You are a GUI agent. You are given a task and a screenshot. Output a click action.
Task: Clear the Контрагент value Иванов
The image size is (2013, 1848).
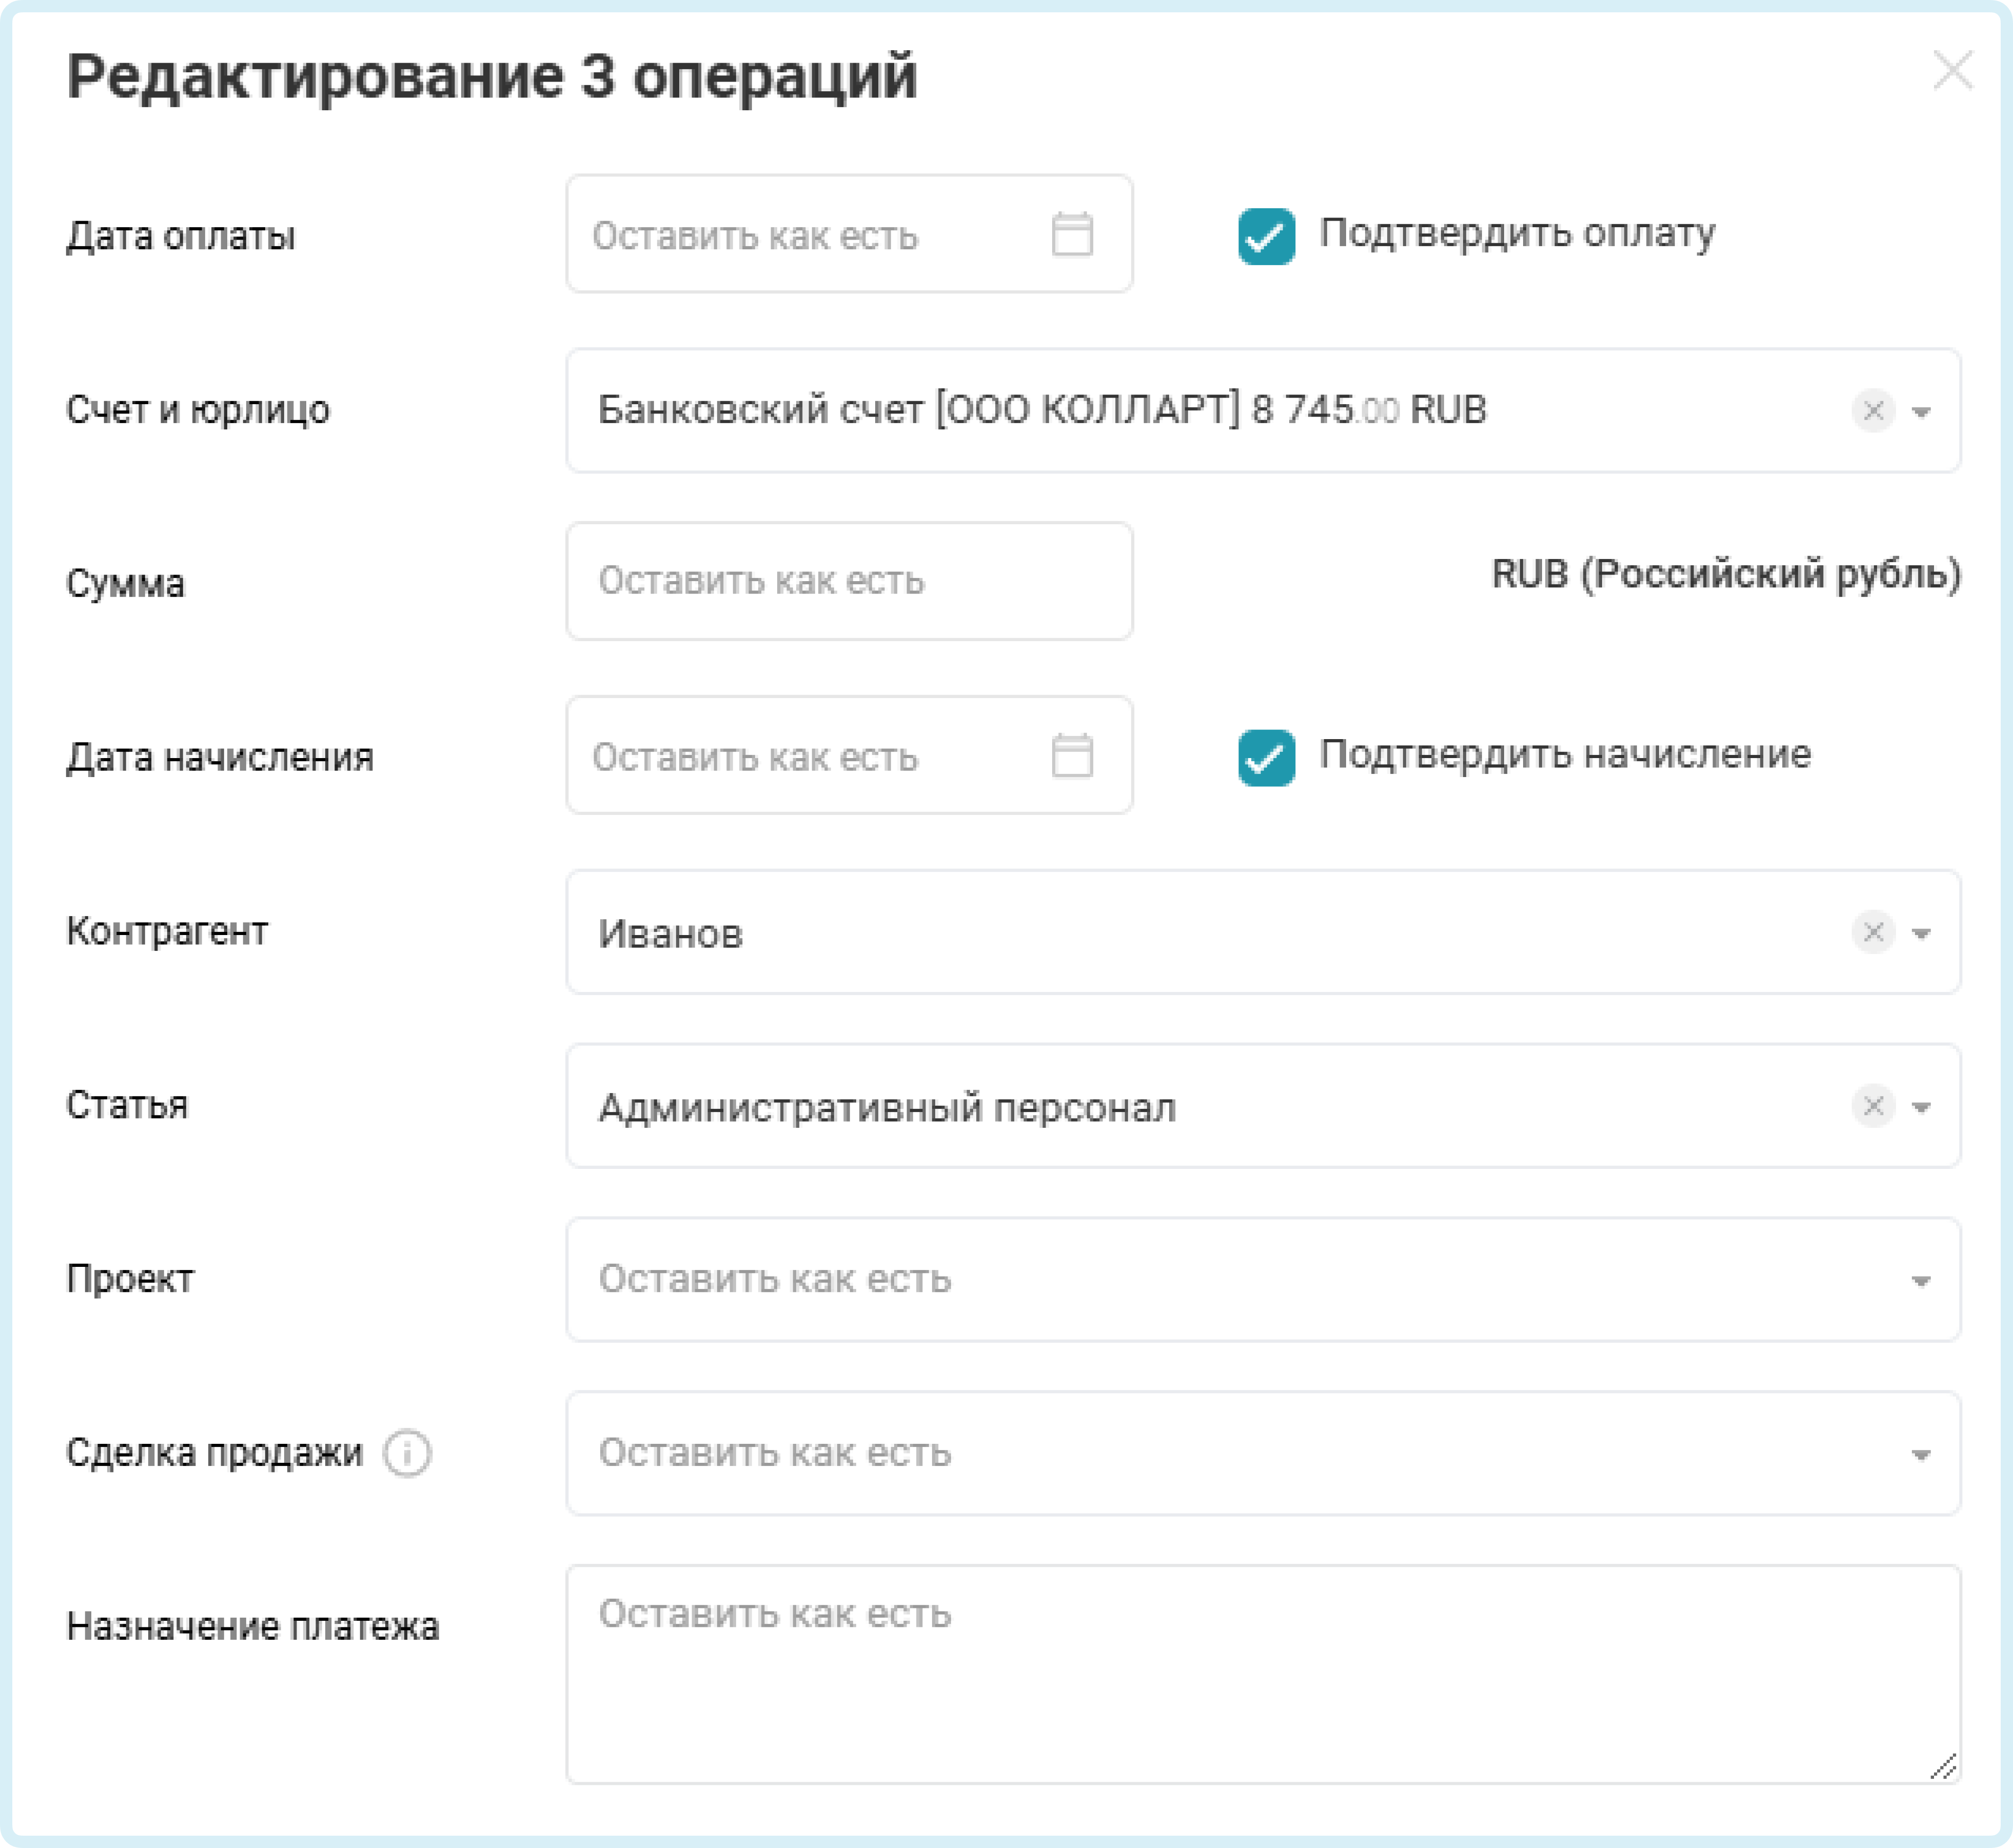[x=1873, y=933]
